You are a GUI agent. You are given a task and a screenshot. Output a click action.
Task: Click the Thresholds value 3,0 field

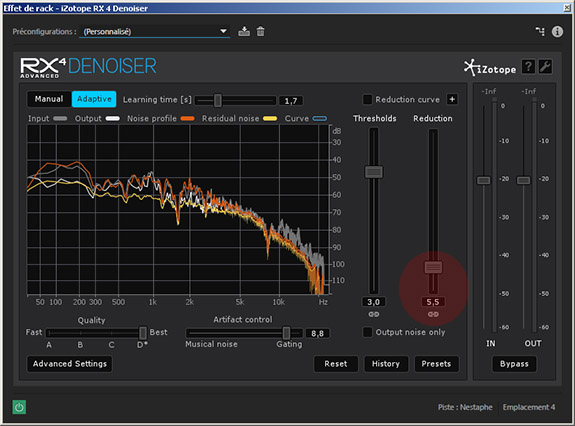374,302
